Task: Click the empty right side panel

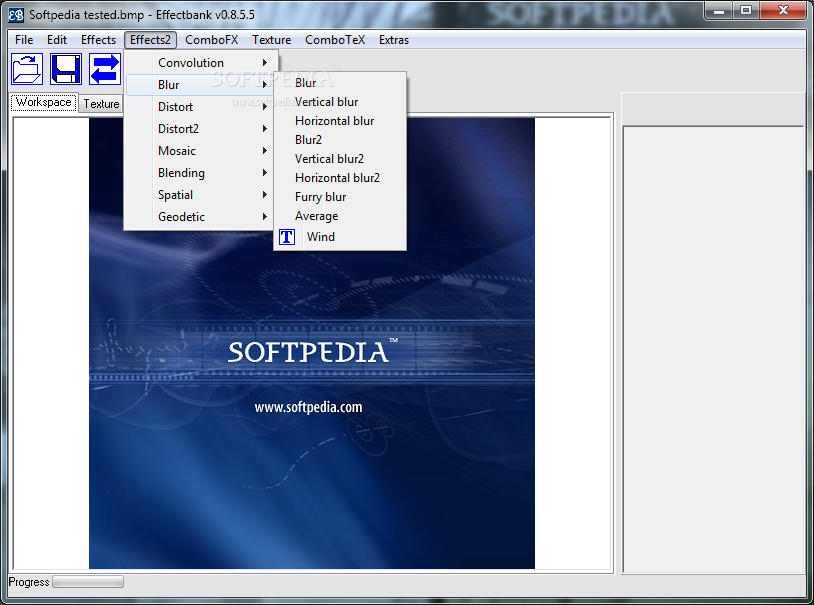Action: [x=713, y=349]
